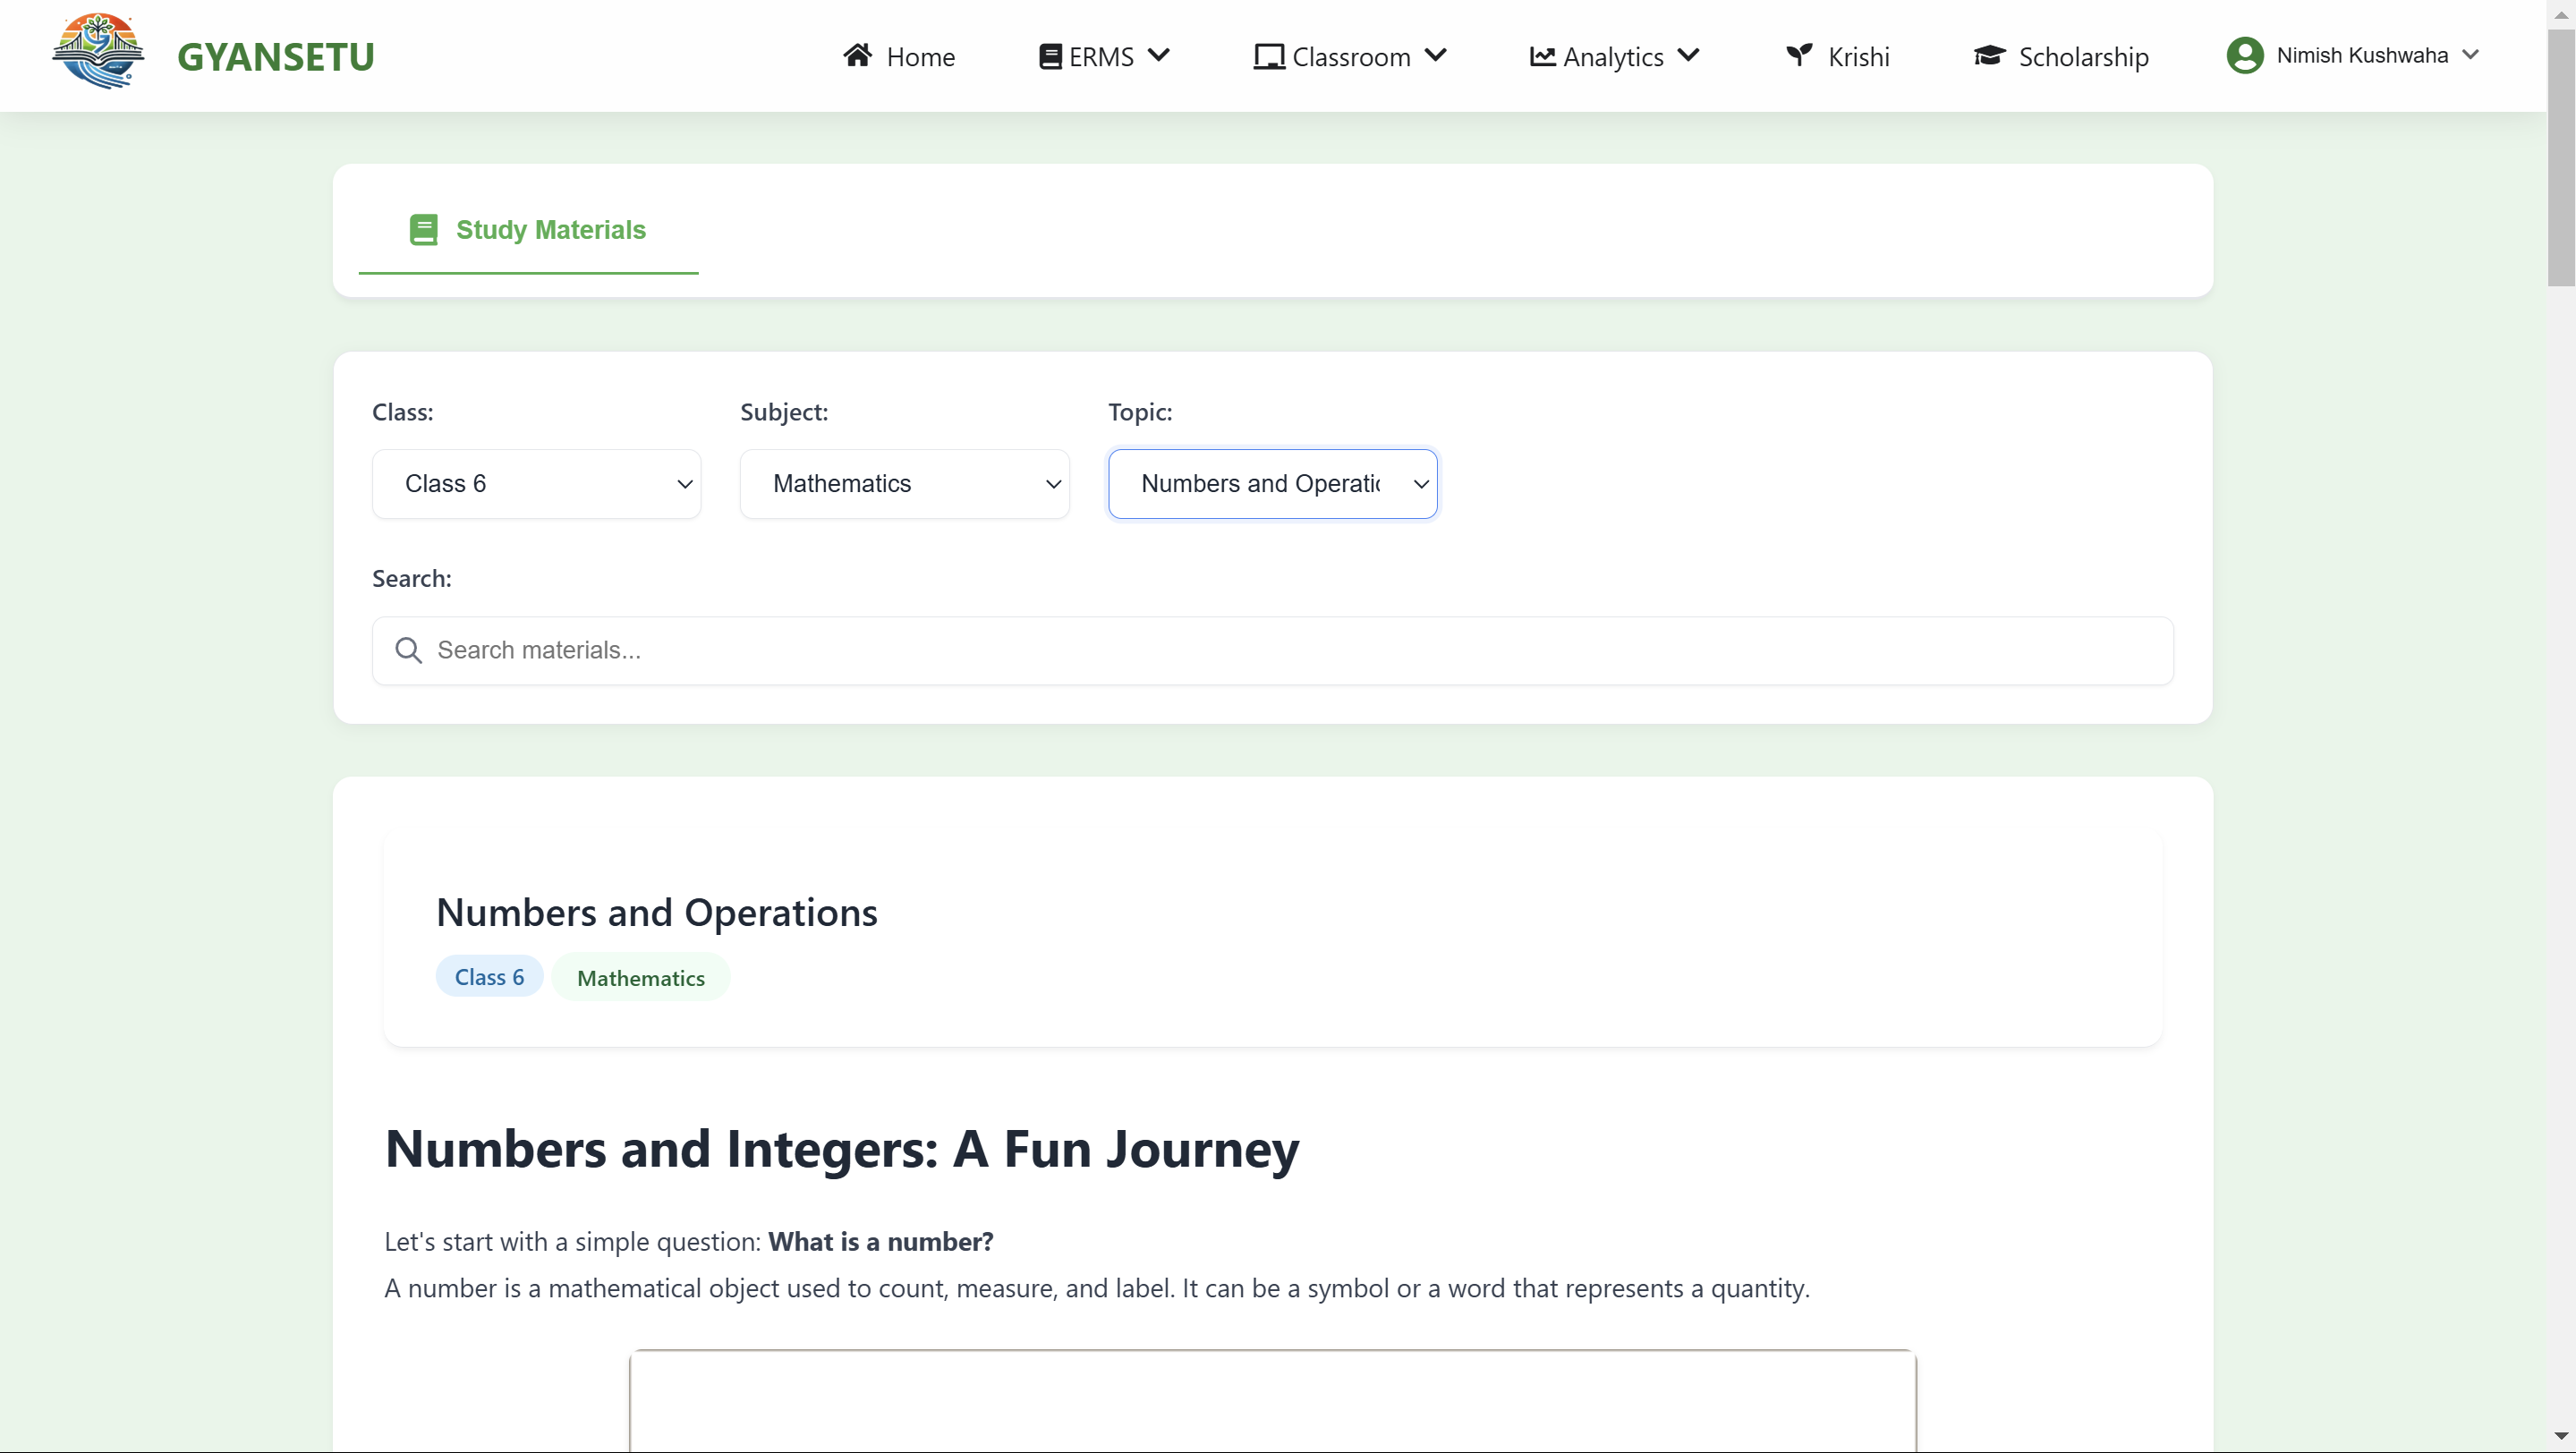Open the Topic dropdown

1272,484
